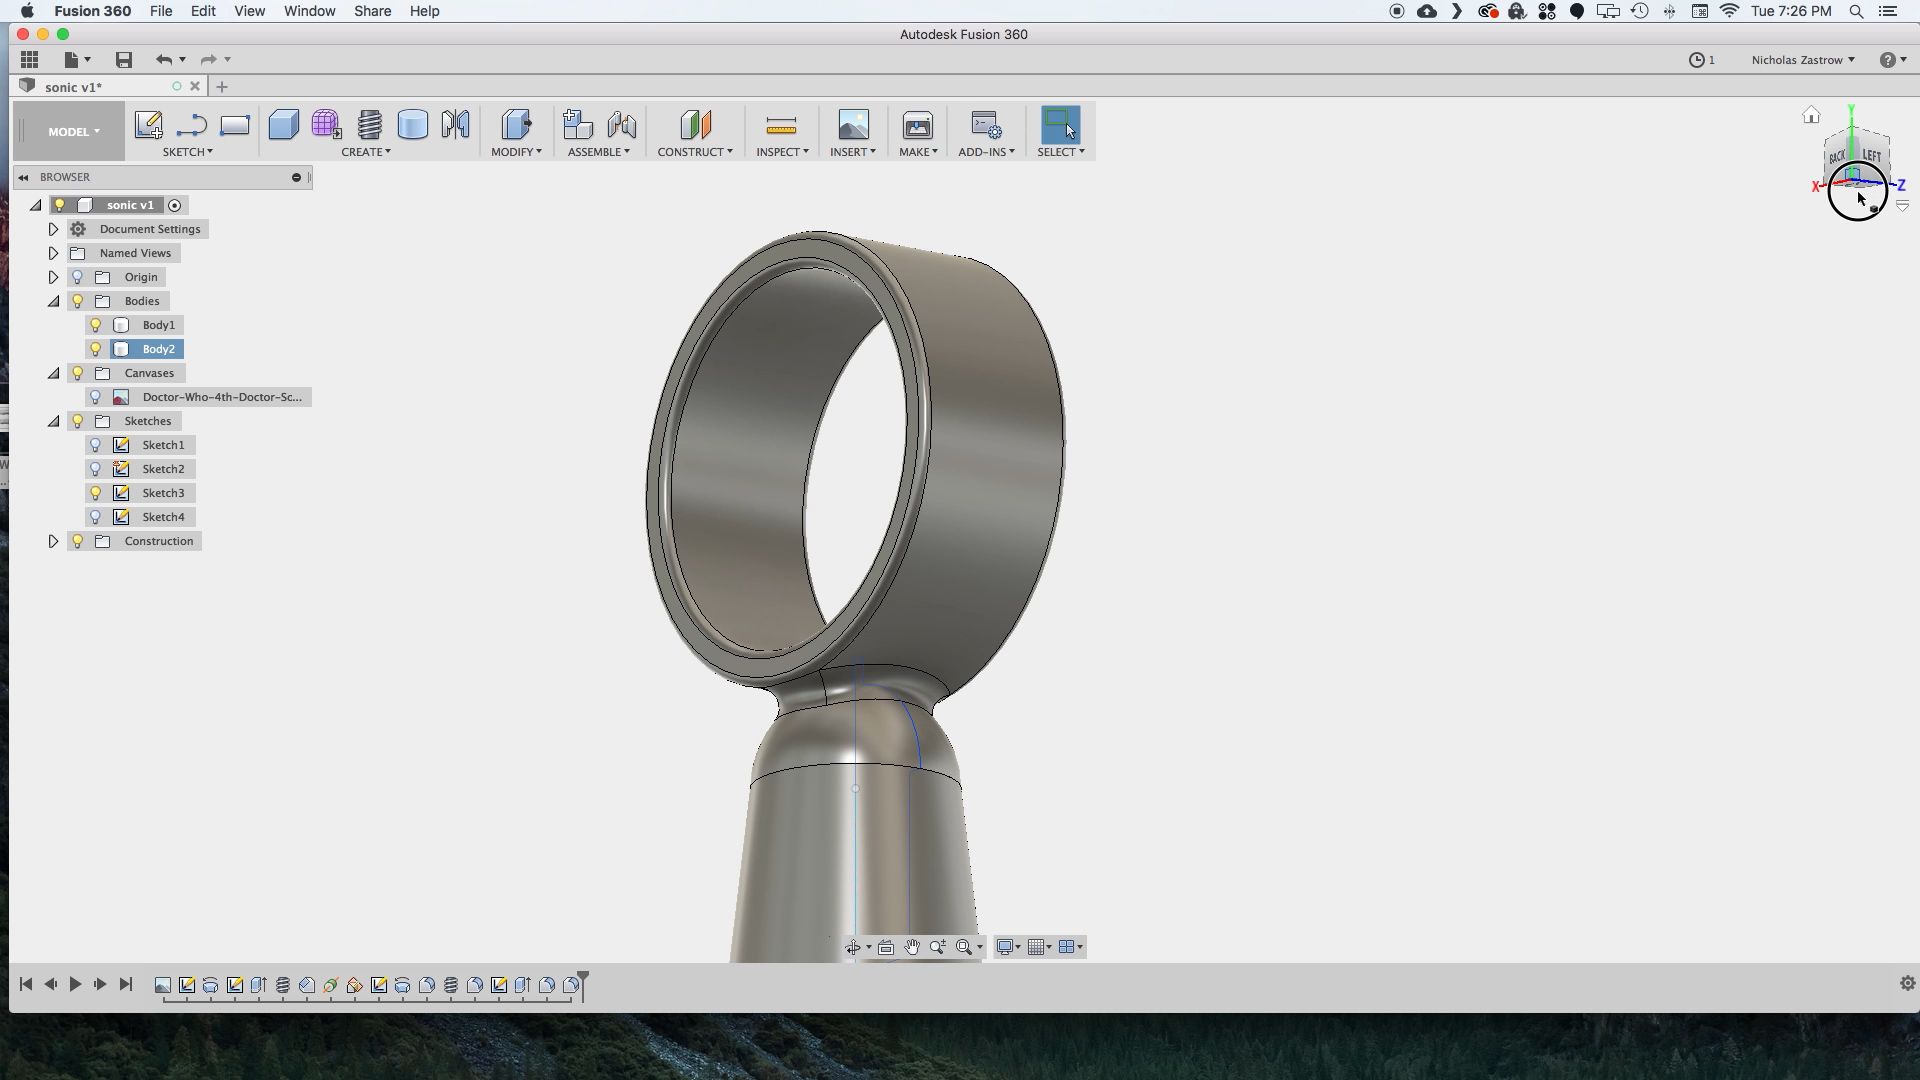
Task: Toggle visibility of Body1
Action: (x=96, y=324)
